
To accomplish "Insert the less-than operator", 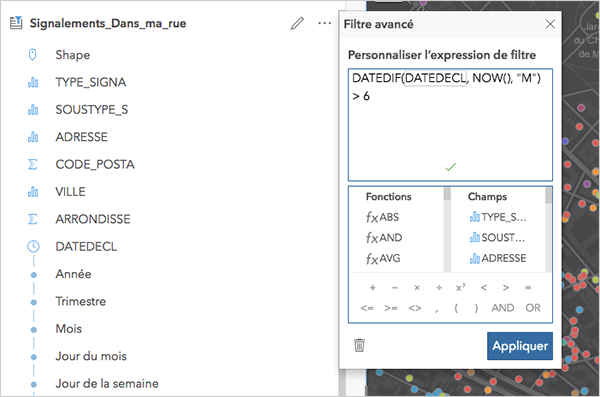I will pos(484,288).
